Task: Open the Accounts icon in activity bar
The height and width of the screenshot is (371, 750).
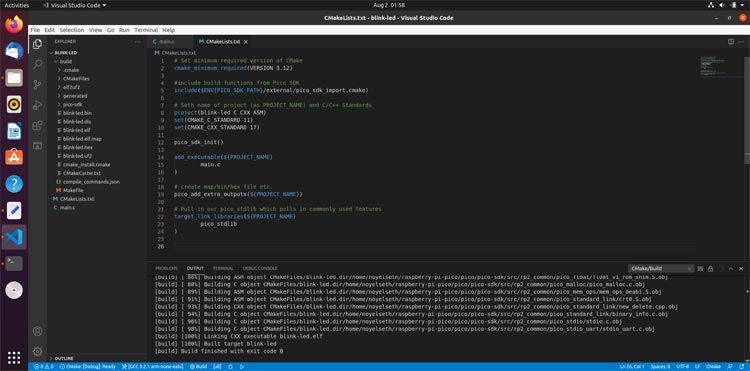Action: tap(37, 331)
